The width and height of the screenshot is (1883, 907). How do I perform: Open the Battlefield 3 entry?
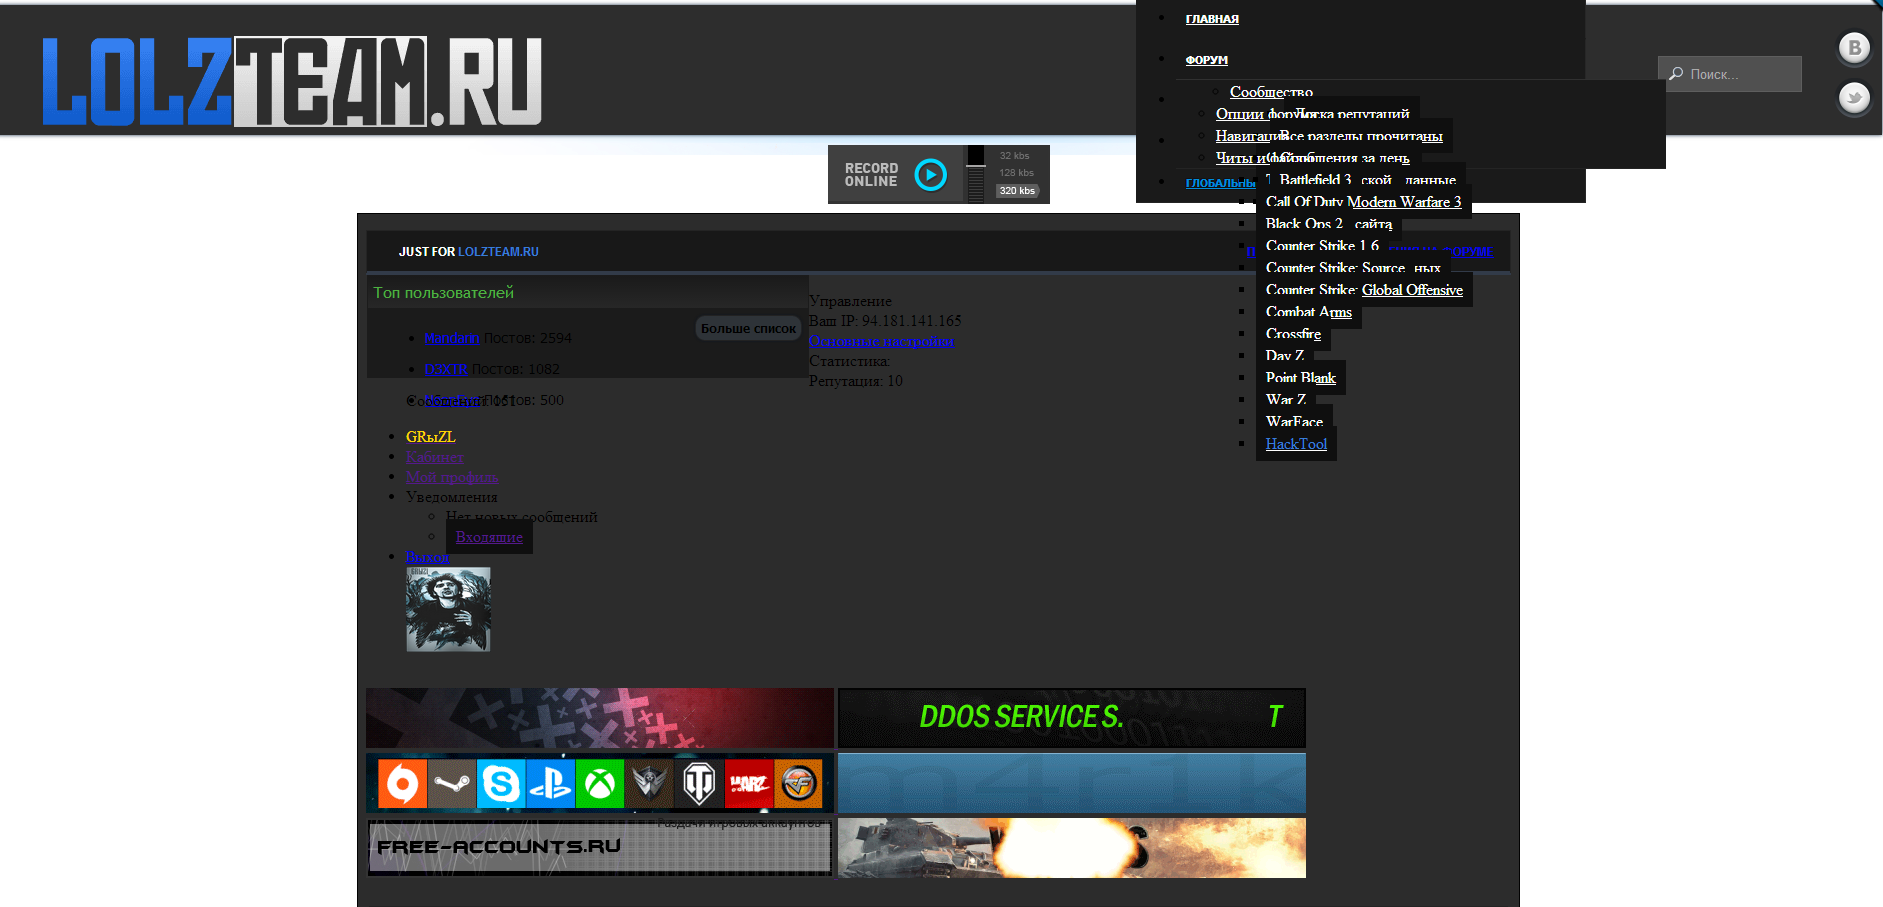(x=1315, y=180)
